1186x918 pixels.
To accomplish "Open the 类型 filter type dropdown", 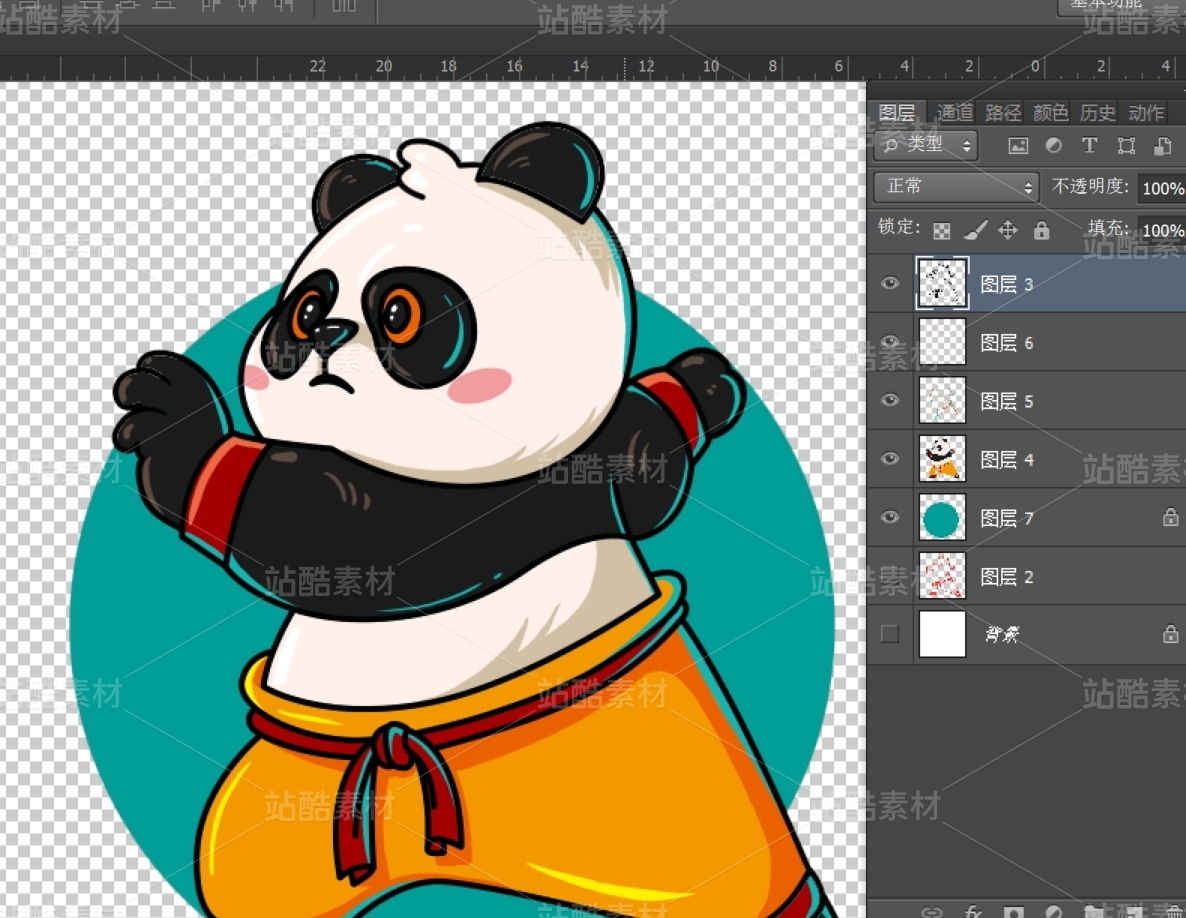I will tap(926, 145).
